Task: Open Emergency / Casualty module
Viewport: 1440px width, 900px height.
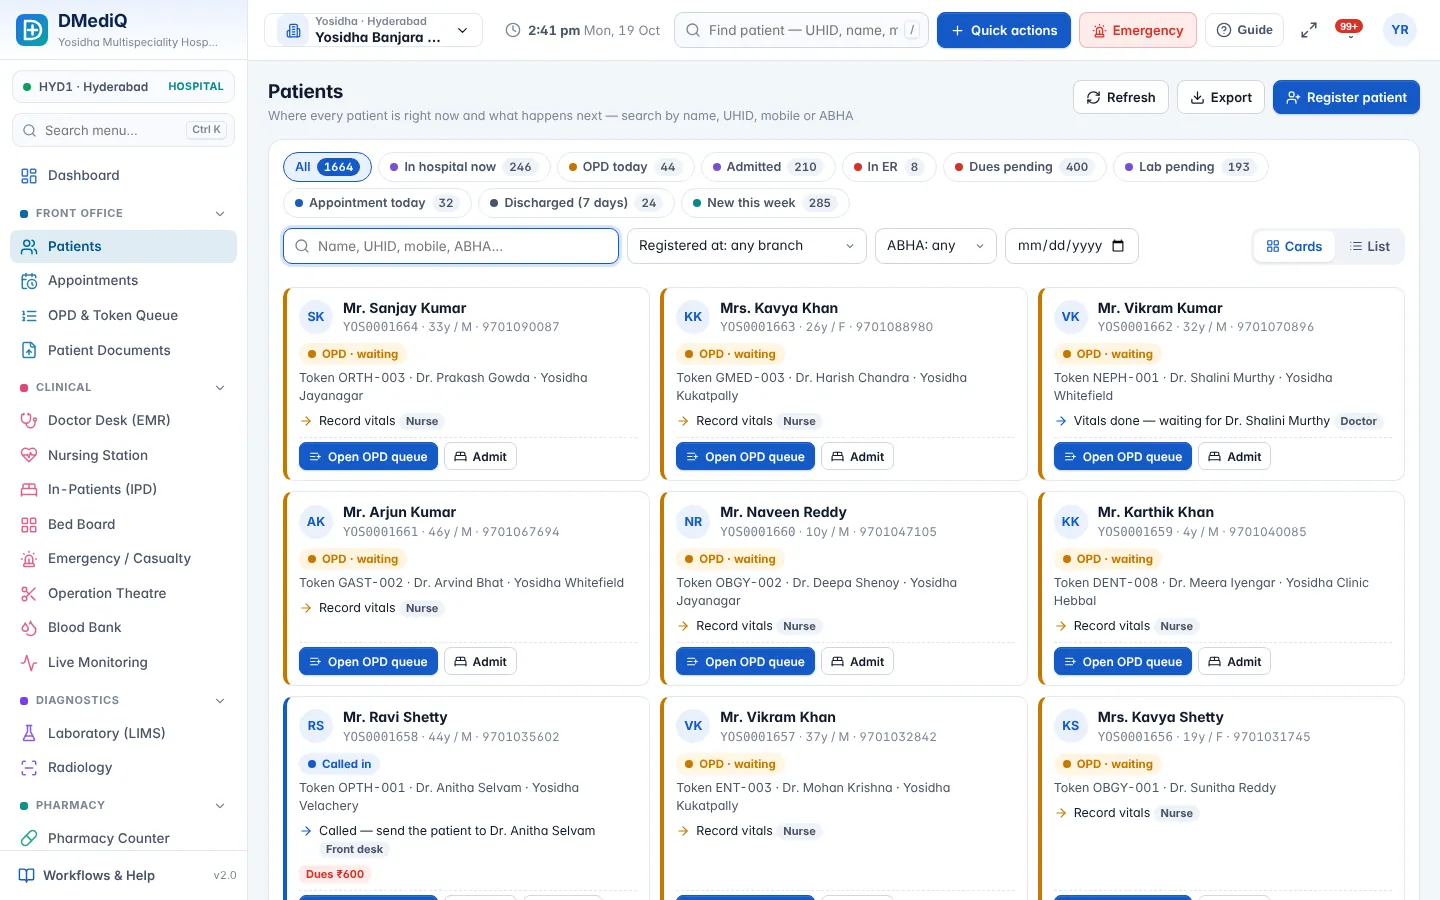Action: tap(123, 558)
